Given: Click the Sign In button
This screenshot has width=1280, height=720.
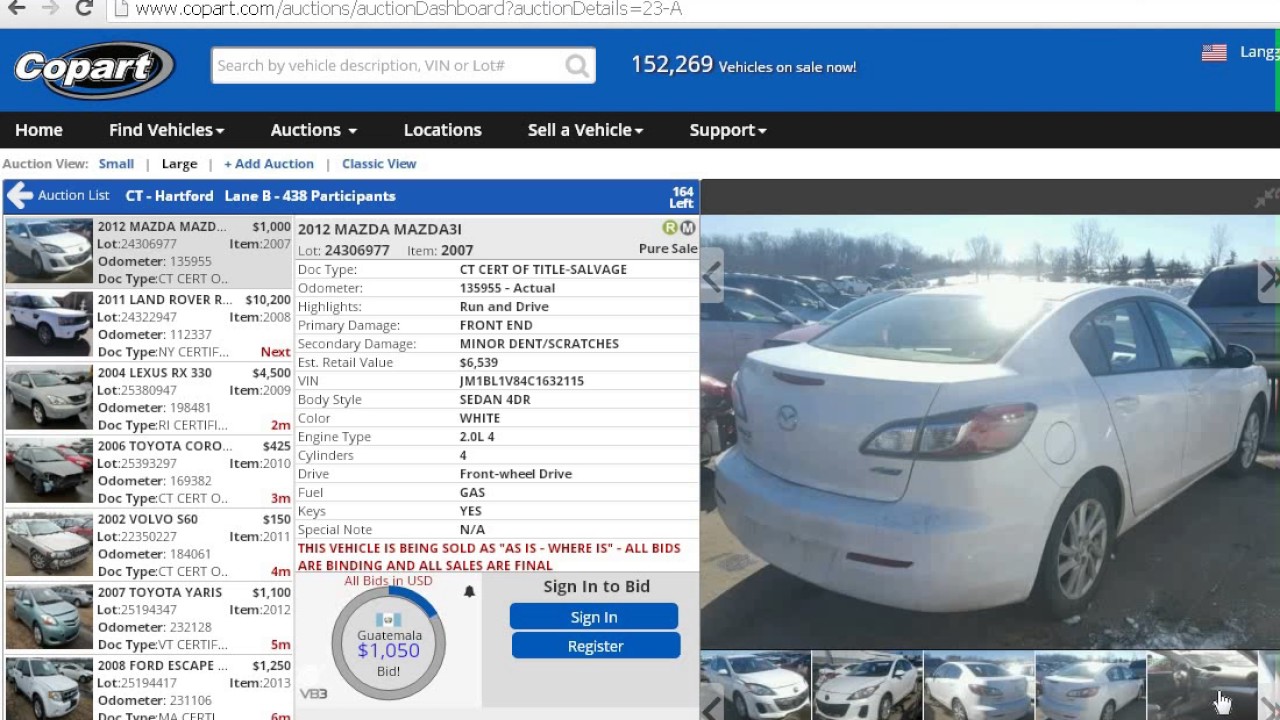Looking at the screenshot, I should point(594,617).
